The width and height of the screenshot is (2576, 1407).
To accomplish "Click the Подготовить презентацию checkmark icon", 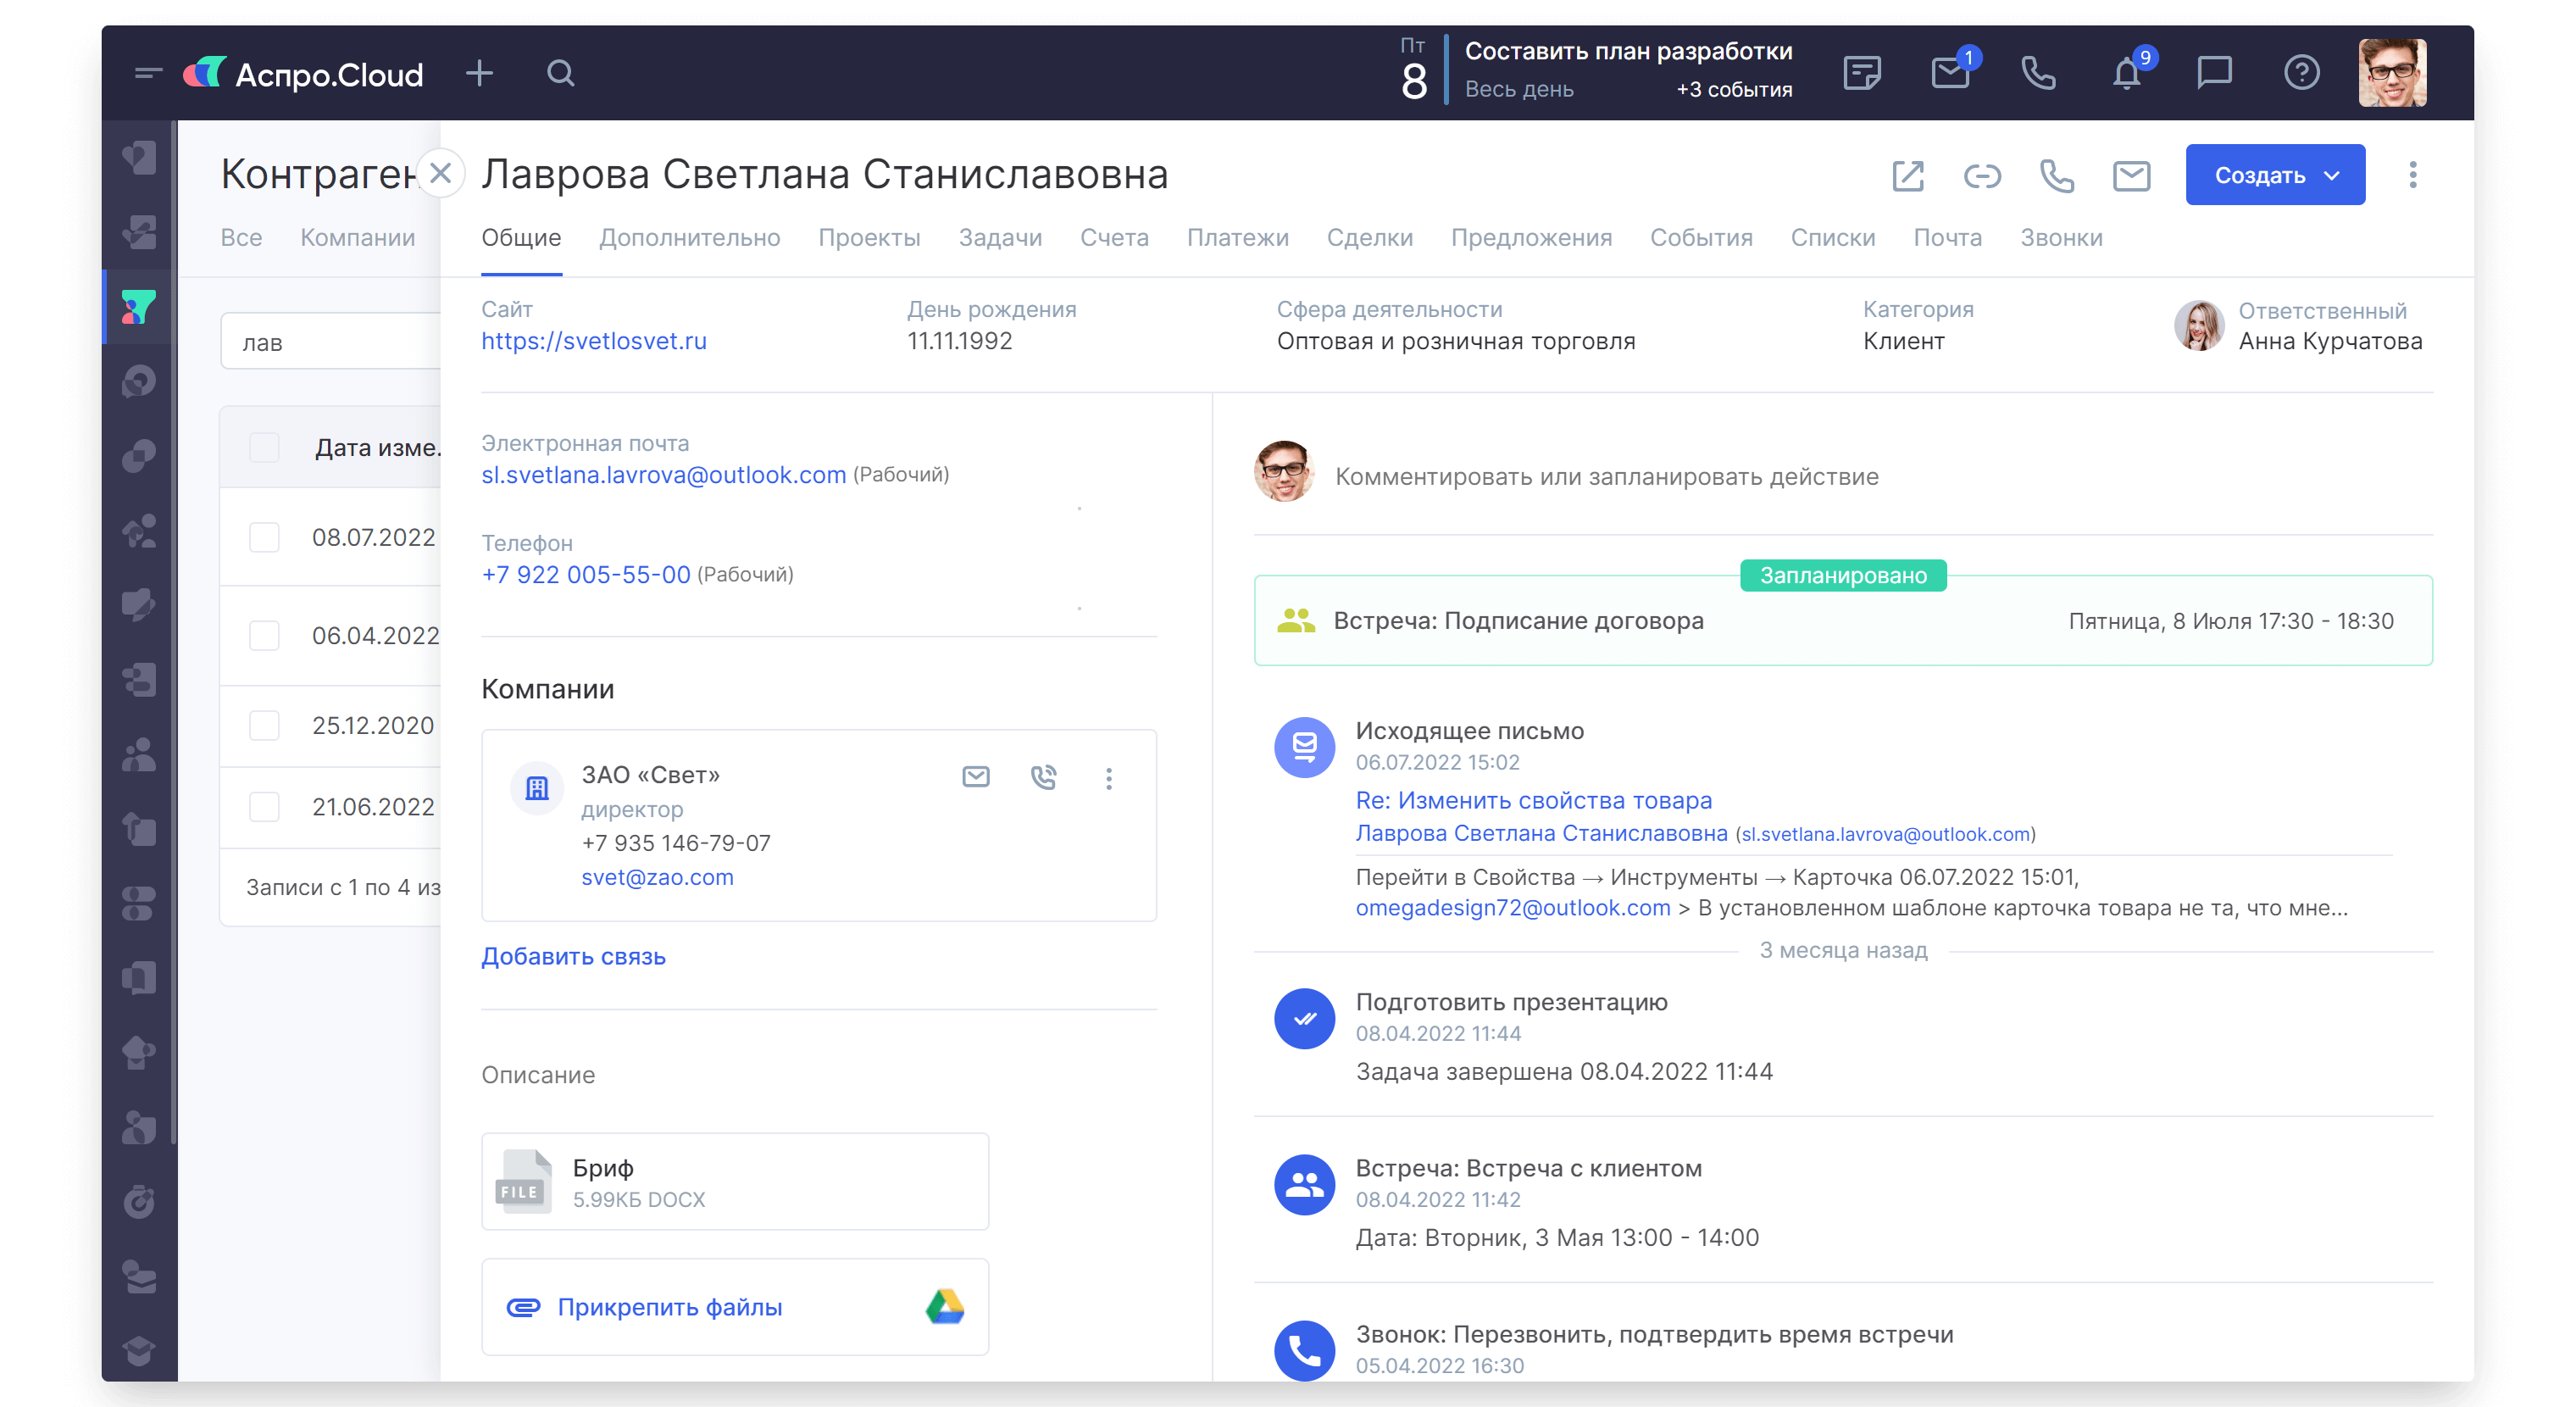I will pos(1304,1018).
